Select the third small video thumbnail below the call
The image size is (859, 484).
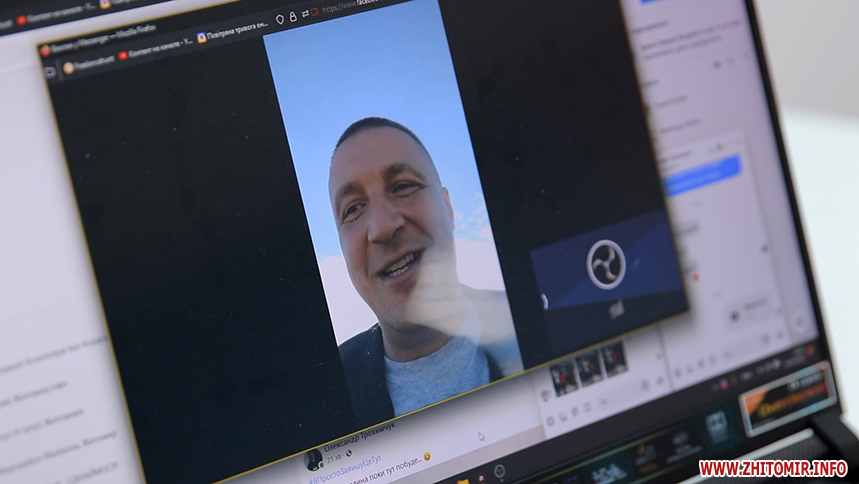point(613,357)
